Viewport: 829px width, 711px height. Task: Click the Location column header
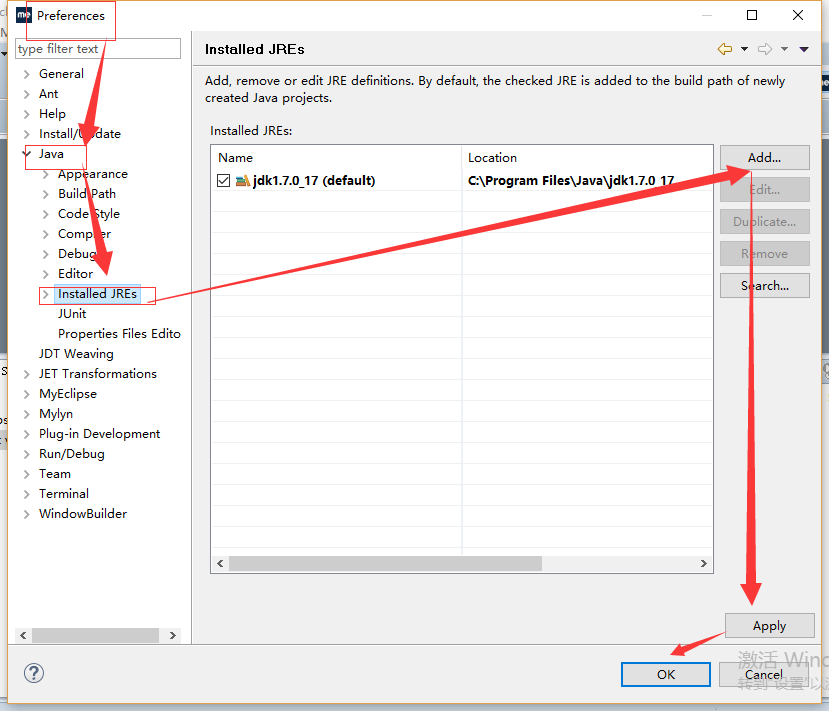click(x=587, y=158)
